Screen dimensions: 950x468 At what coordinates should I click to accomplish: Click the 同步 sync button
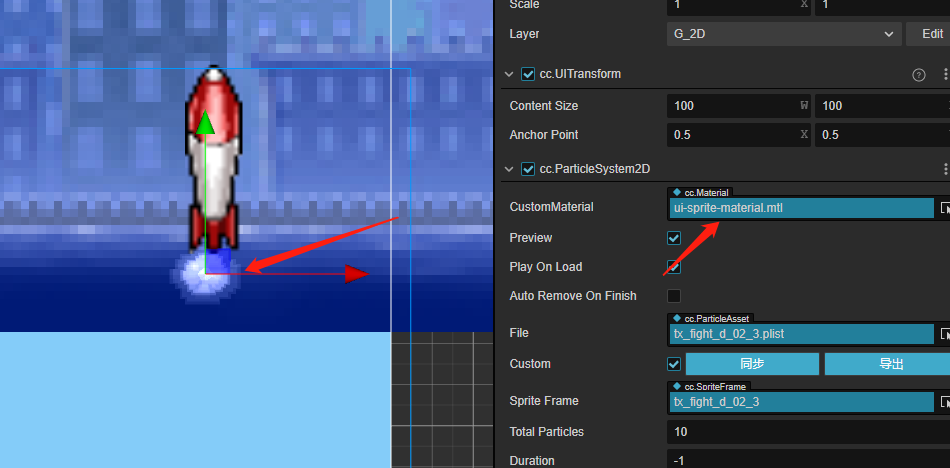tap(752, 364)
